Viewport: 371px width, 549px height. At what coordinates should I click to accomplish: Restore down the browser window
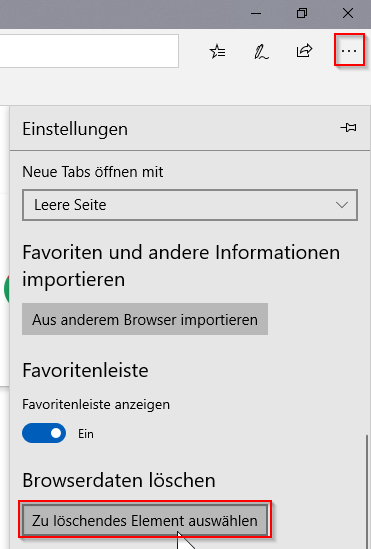[x=302, y=14]
